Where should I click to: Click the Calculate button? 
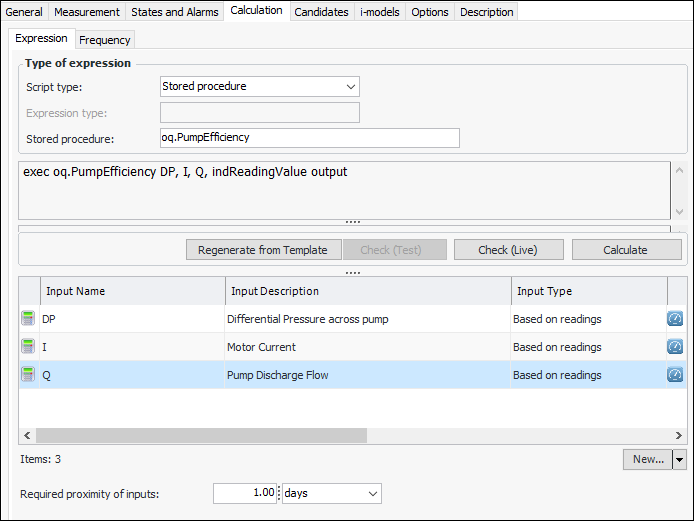[x=625, y=250]
